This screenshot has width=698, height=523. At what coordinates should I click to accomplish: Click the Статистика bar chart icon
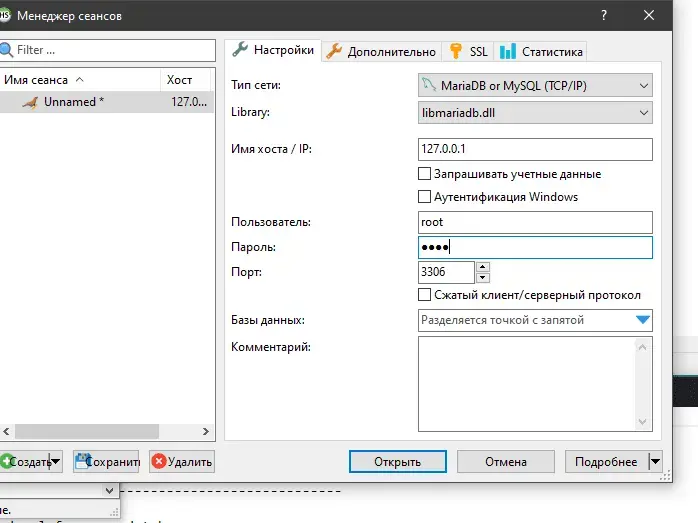click(x=507, y=51)
